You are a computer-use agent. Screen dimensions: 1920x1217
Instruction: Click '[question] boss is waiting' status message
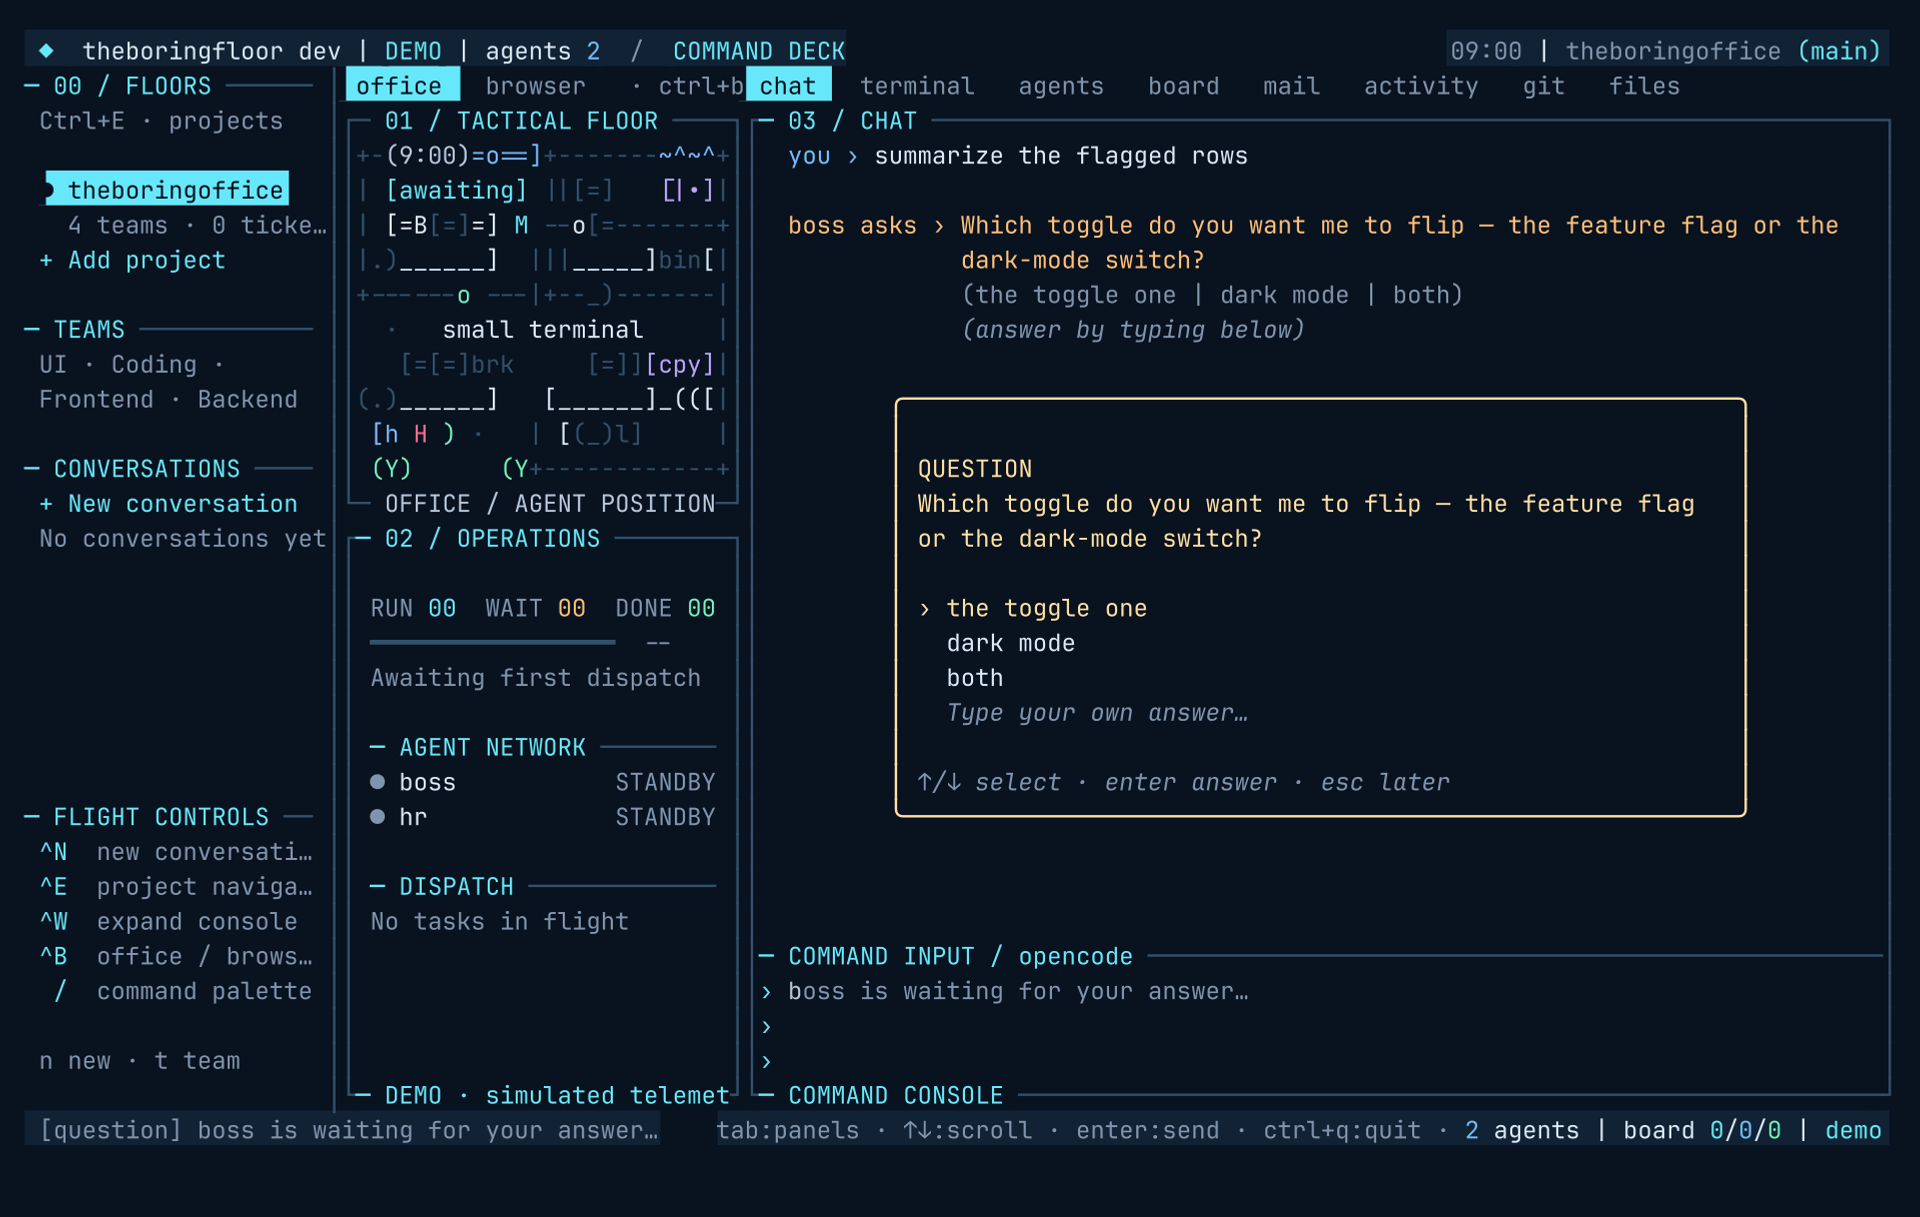click(x=348, y=1130)
